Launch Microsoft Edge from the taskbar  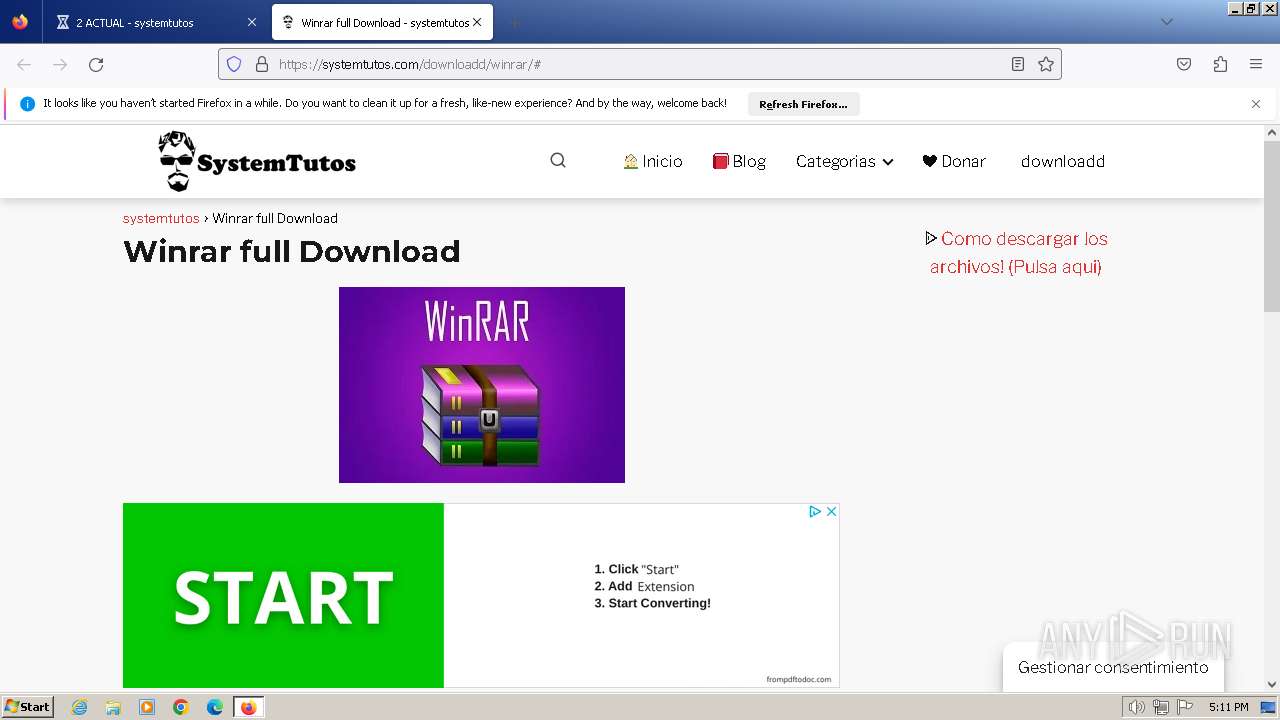(215, 707)
